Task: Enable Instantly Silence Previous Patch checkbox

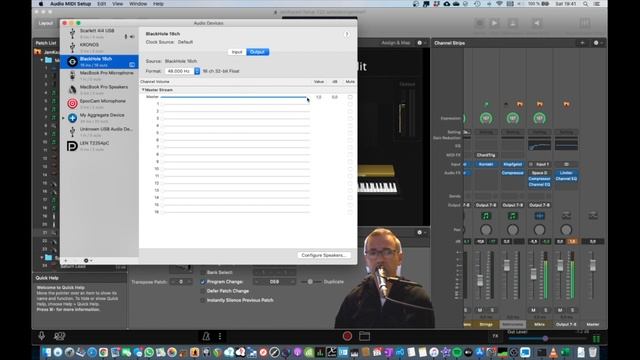Action: pyautogui.click(x=203, y=300)
